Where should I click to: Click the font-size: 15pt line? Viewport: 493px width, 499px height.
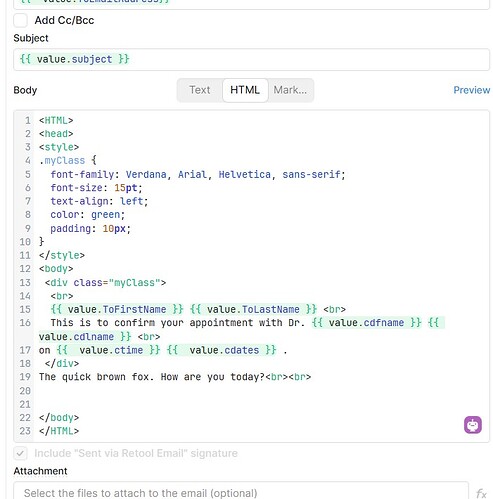coord(96,188)
